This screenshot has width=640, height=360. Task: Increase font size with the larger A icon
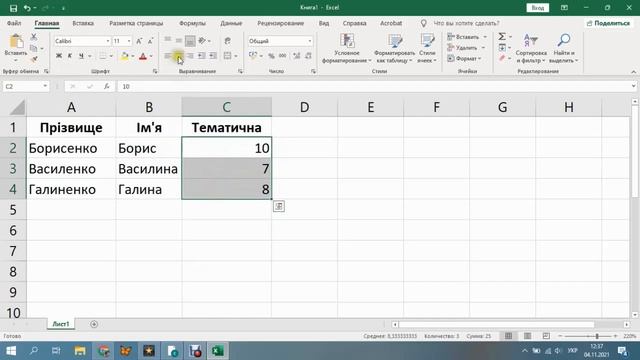139,41
